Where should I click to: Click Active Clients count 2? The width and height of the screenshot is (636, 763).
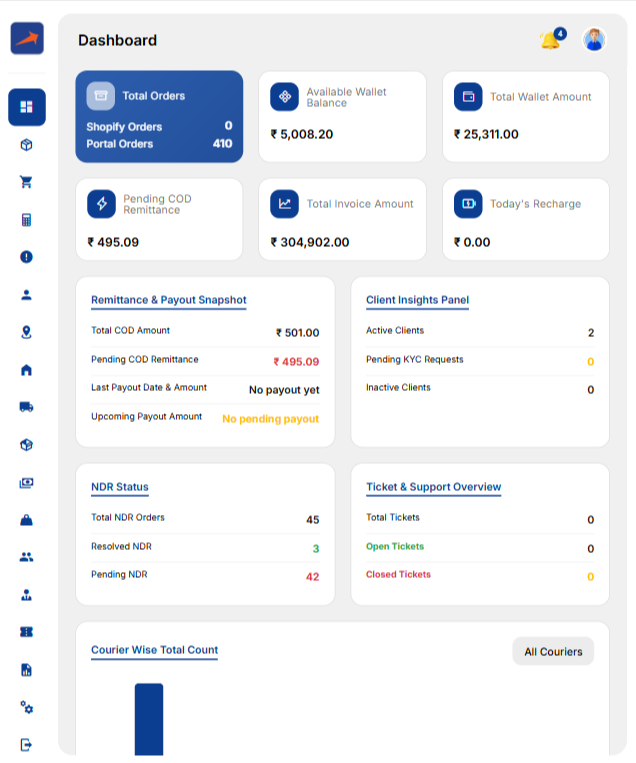point(591,333)
